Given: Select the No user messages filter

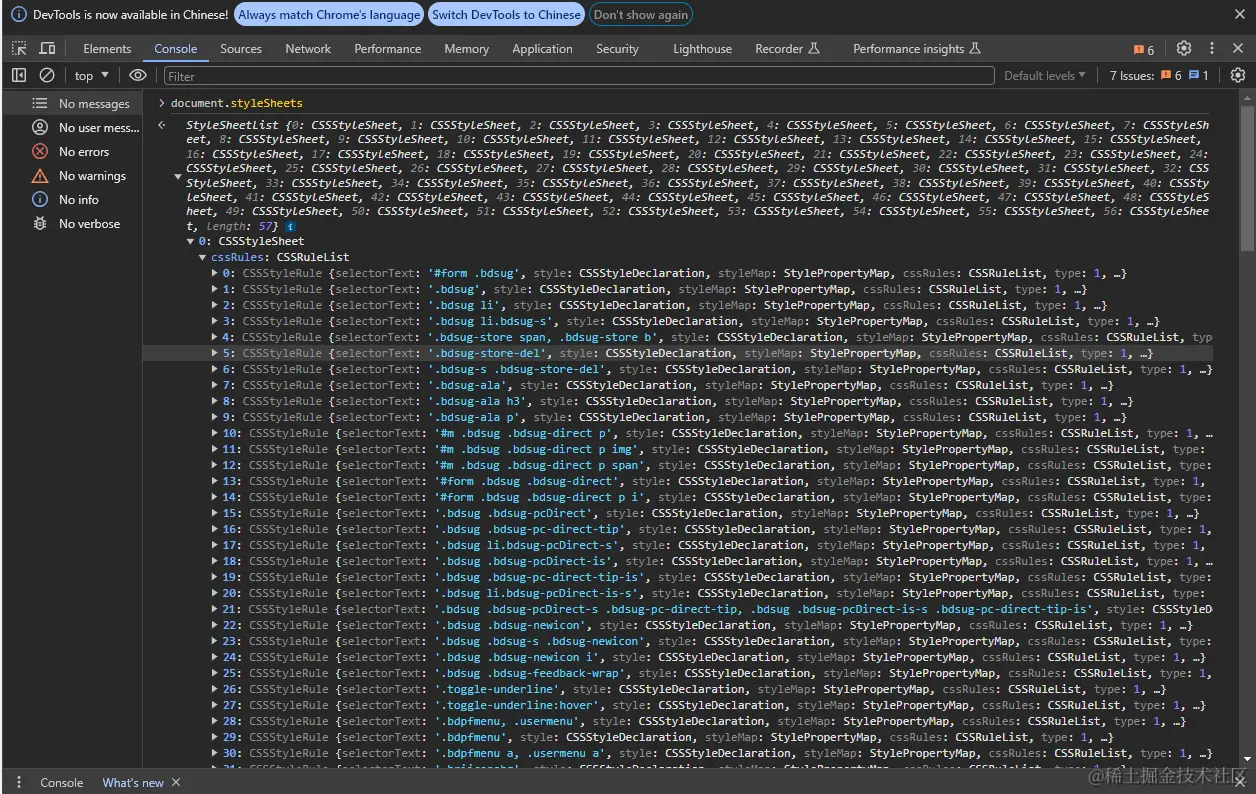Looking at the screenshot, I should click(71, 128).
